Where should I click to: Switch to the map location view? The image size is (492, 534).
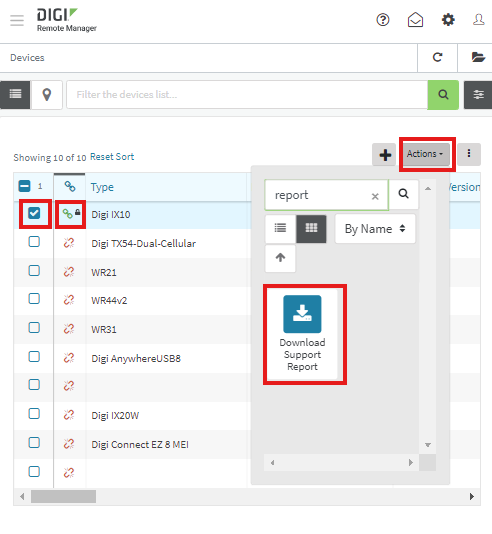click(47, 95)
